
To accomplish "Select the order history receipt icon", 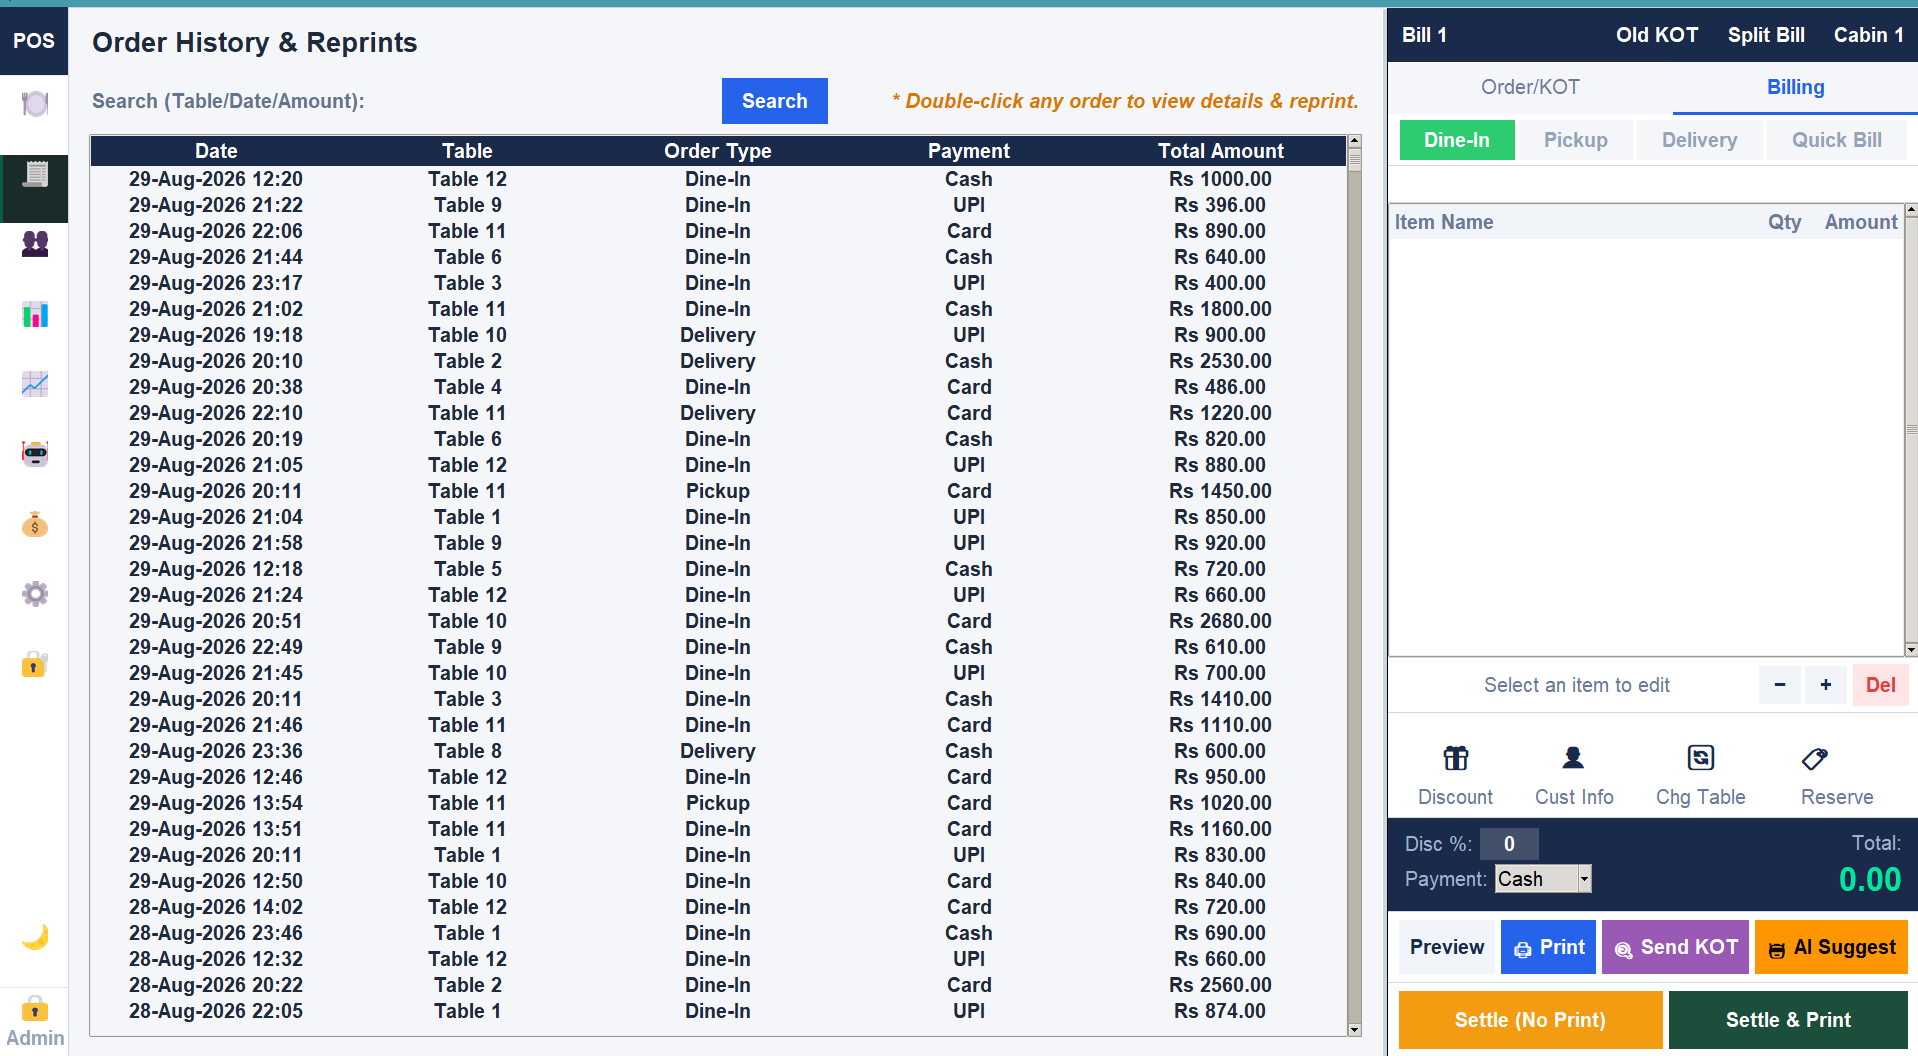I will 34,175.
